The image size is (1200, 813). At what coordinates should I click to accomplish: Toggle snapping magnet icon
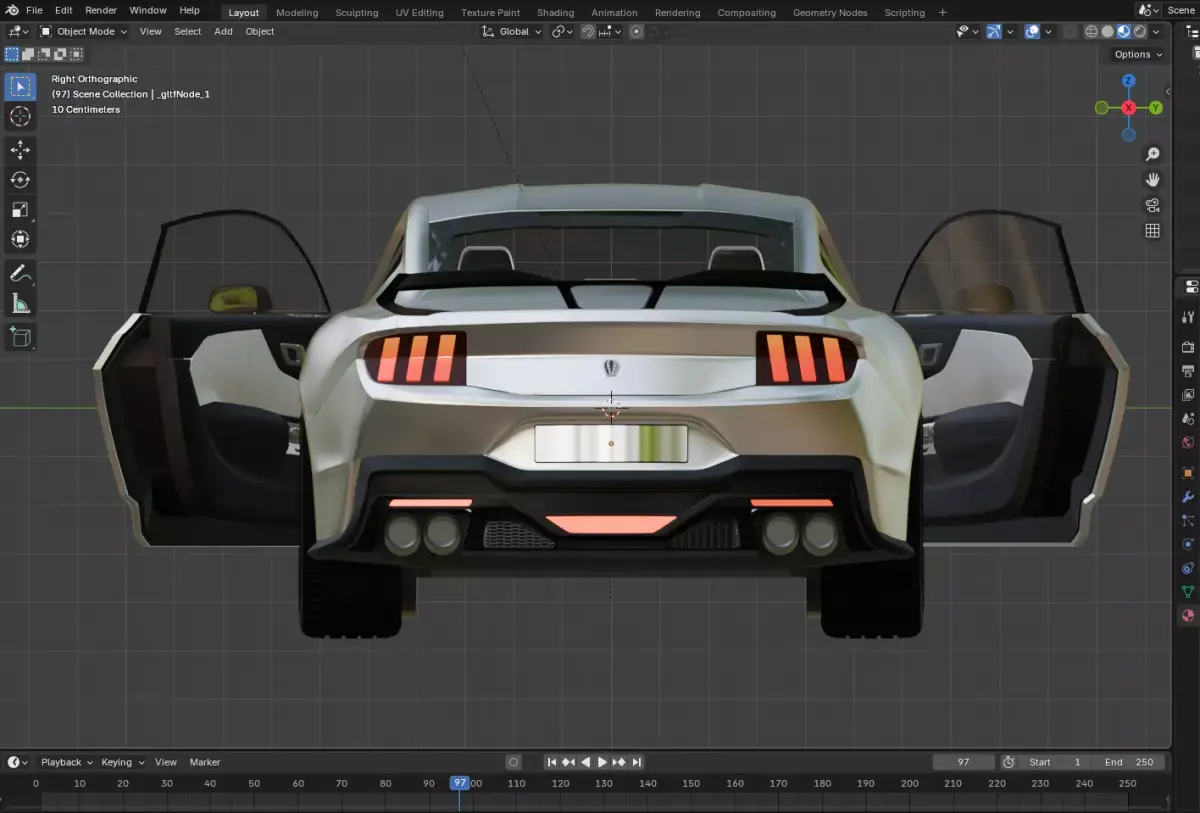point(588,31)
